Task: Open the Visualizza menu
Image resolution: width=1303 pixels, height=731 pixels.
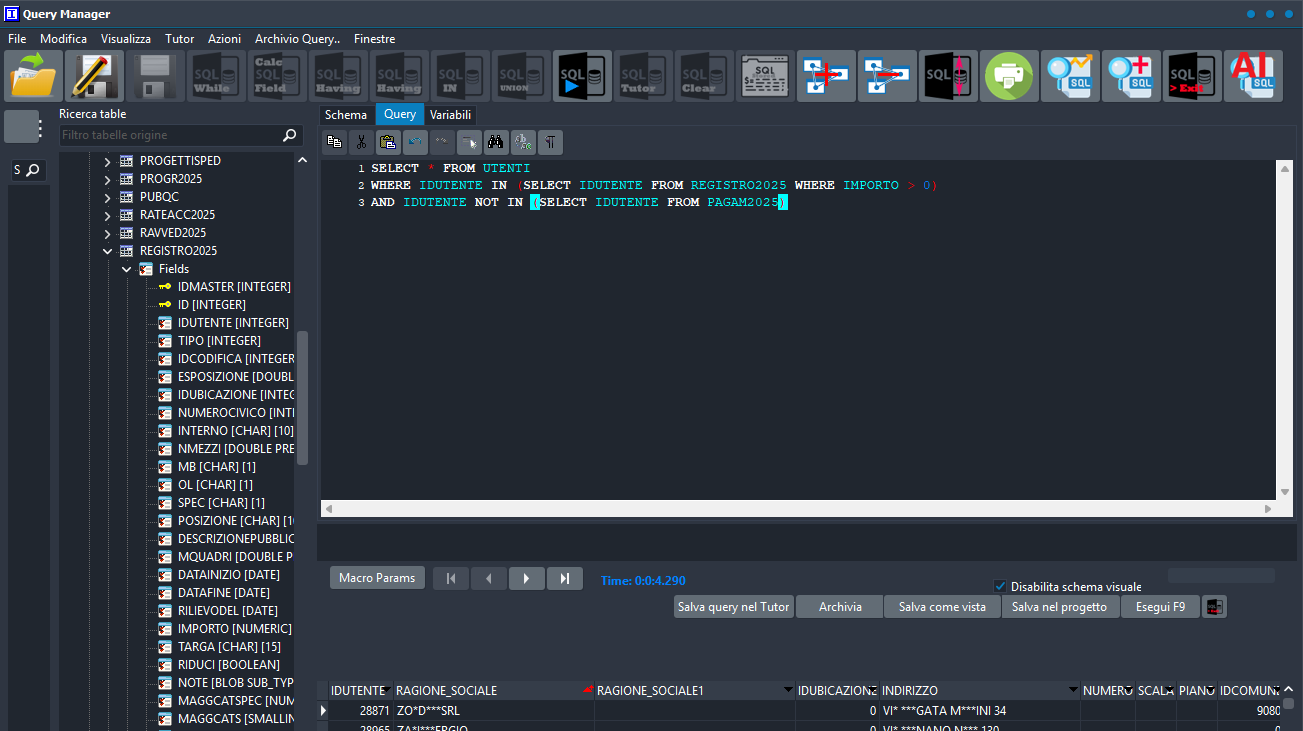Action: [126, 39]
